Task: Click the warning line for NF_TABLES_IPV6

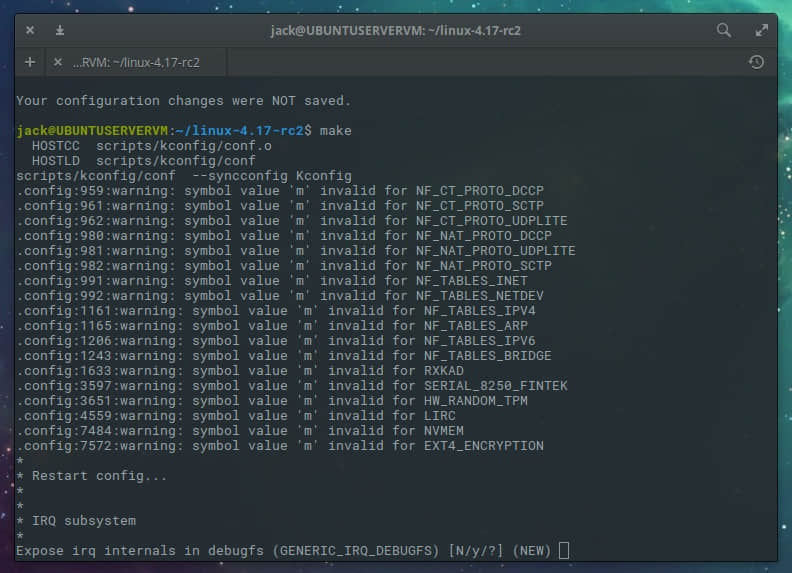Action: 276,341
